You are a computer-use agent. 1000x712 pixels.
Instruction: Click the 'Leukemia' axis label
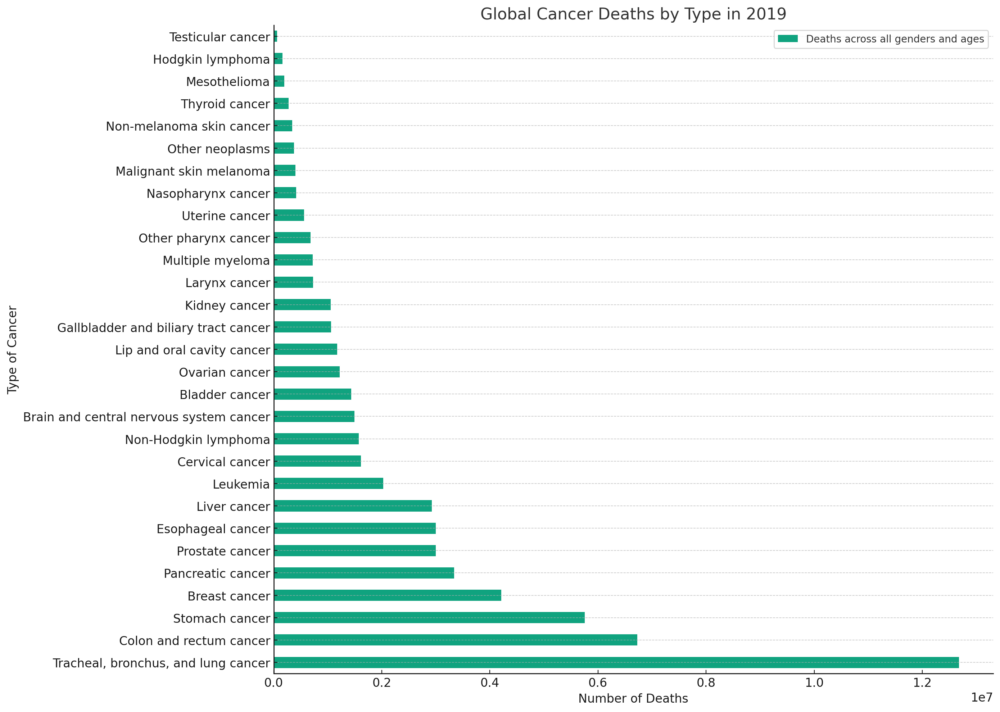click(x=241, y=484)
